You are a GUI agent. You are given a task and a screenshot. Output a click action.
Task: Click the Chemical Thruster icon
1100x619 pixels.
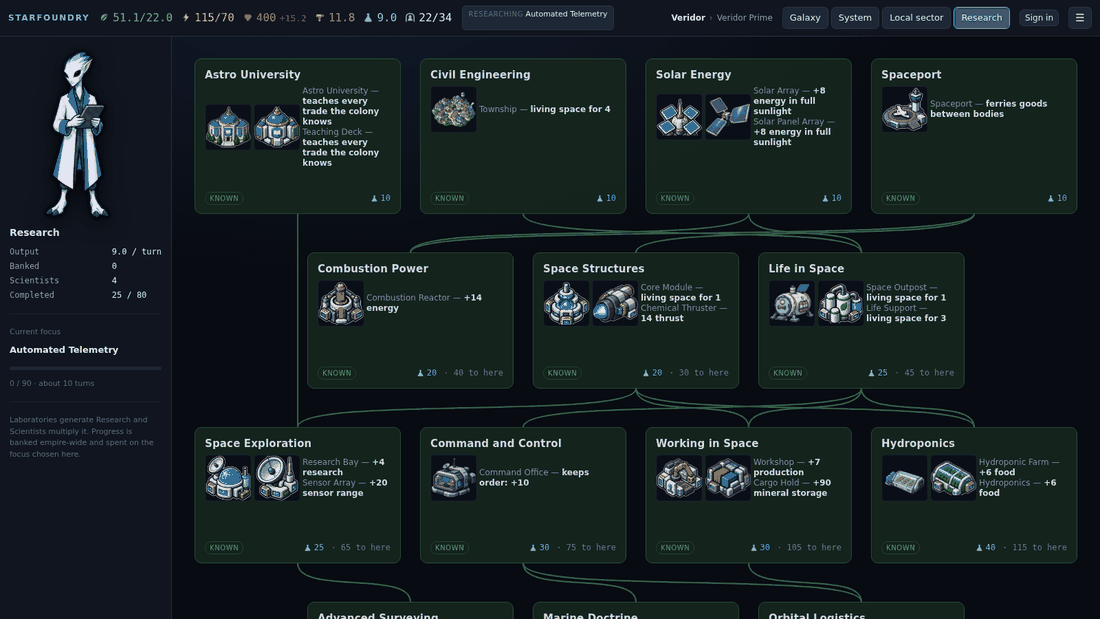click(615, 303)
